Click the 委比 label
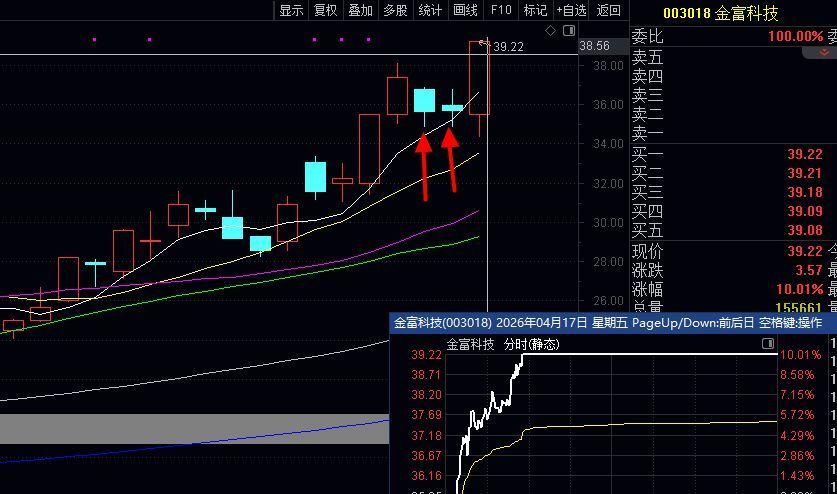Image resolution: width=837 pixels, height=494 pixels. pos(648,36)
